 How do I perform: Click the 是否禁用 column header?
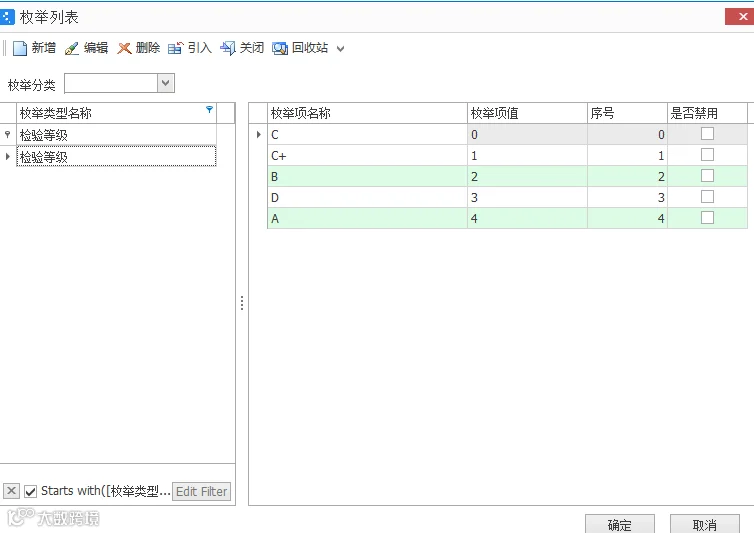pos(707,113)
